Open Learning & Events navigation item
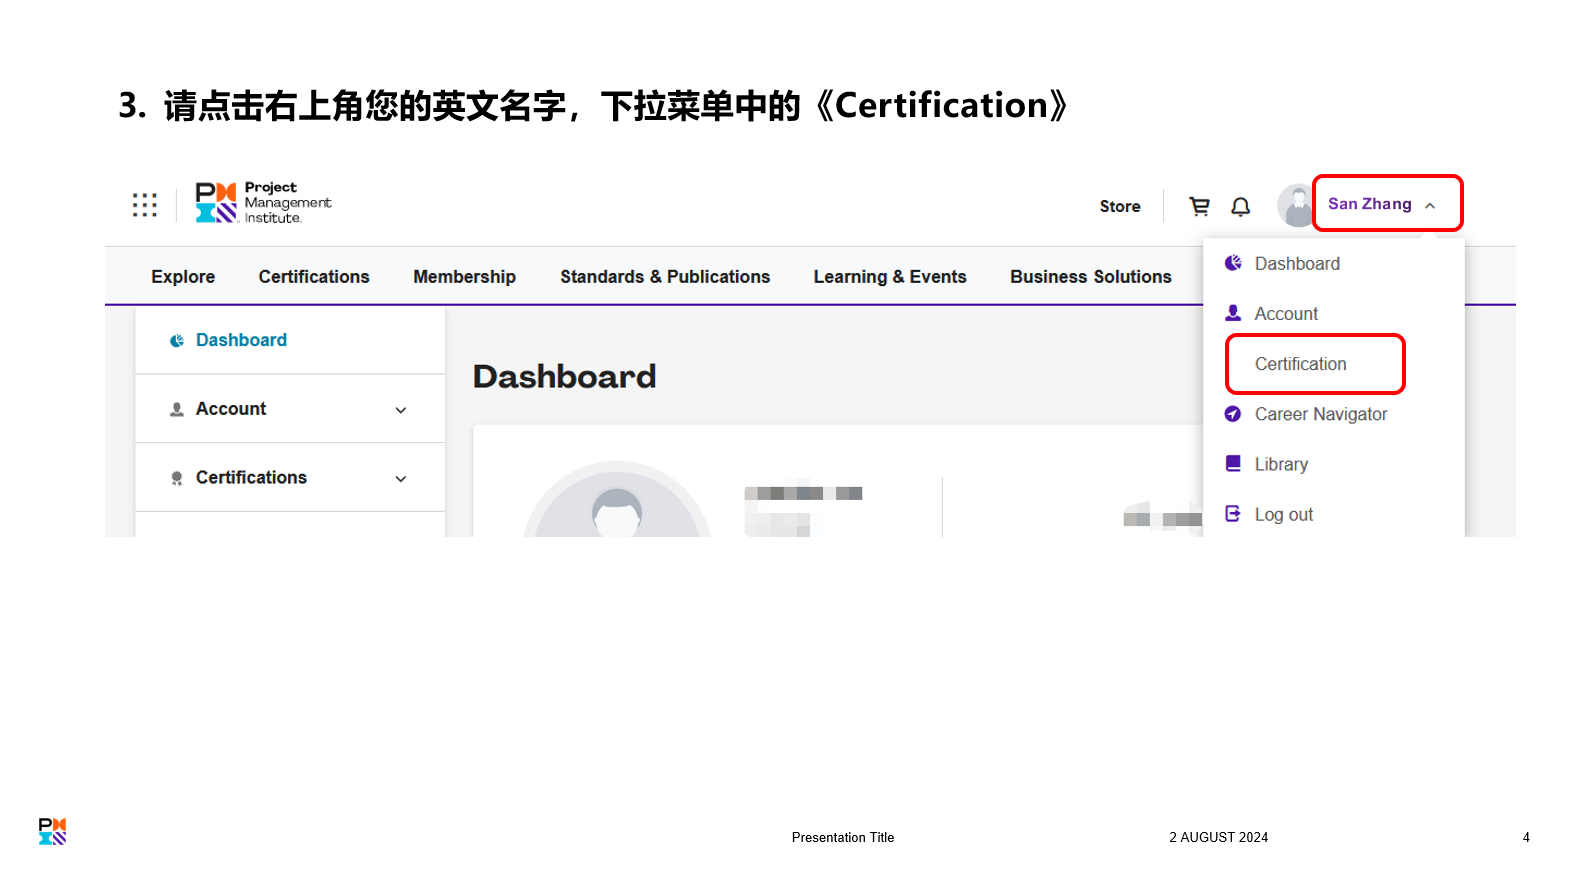Image resolution: width=1569 pixels, height=880 pixels. tap(890, 277)
